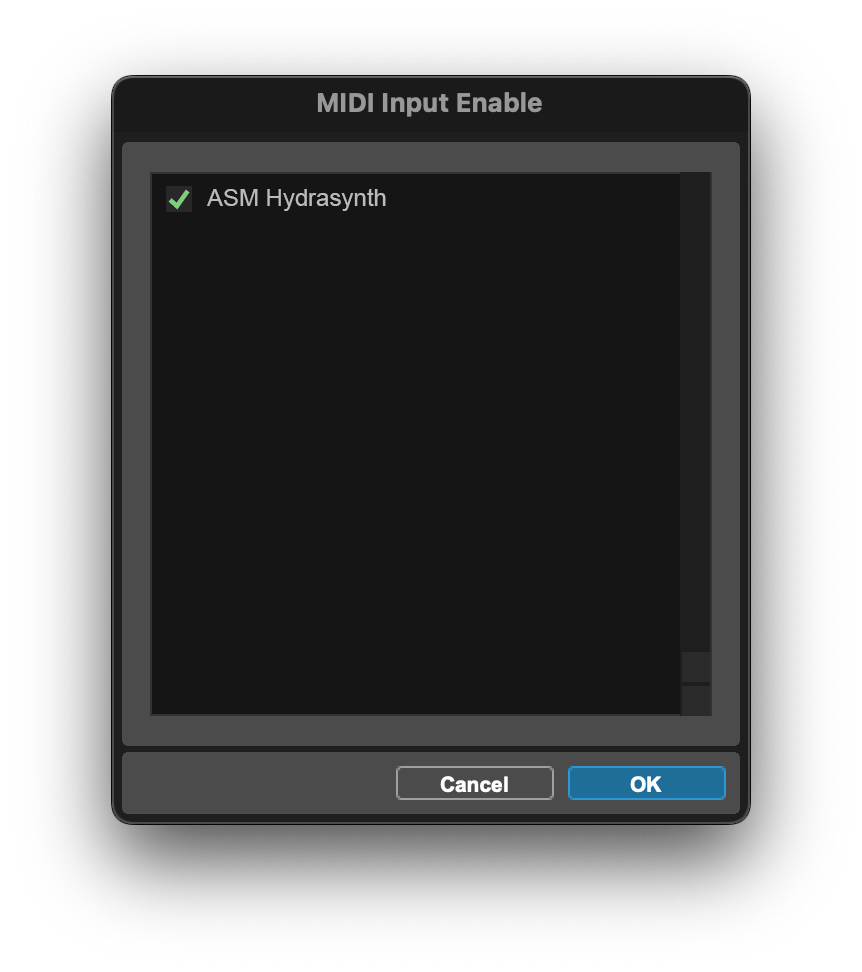Click the gray Cancel button

point(474,784)
